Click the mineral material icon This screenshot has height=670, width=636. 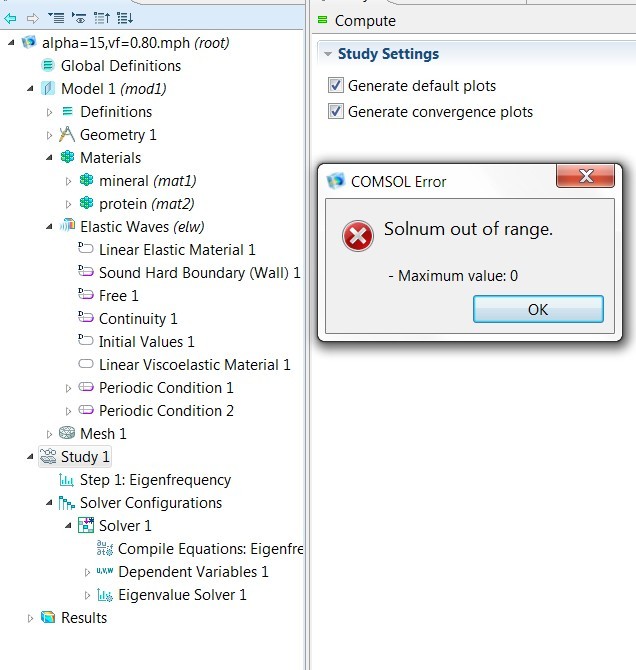[86, 180]
